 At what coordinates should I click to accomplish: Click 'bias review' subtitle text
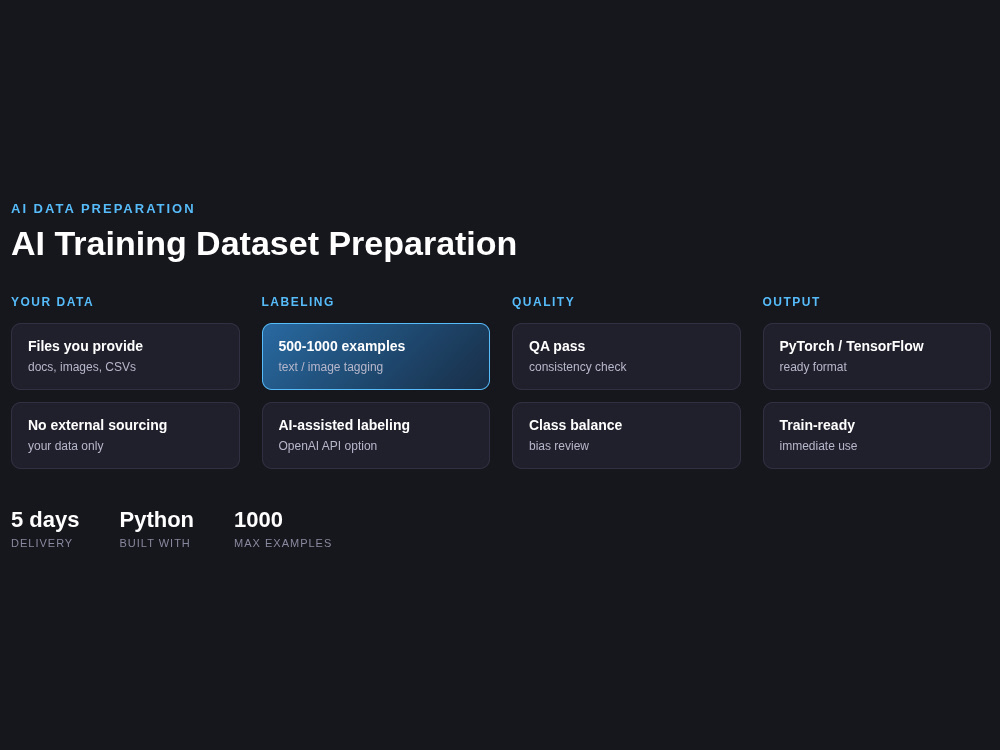[559, 446]
